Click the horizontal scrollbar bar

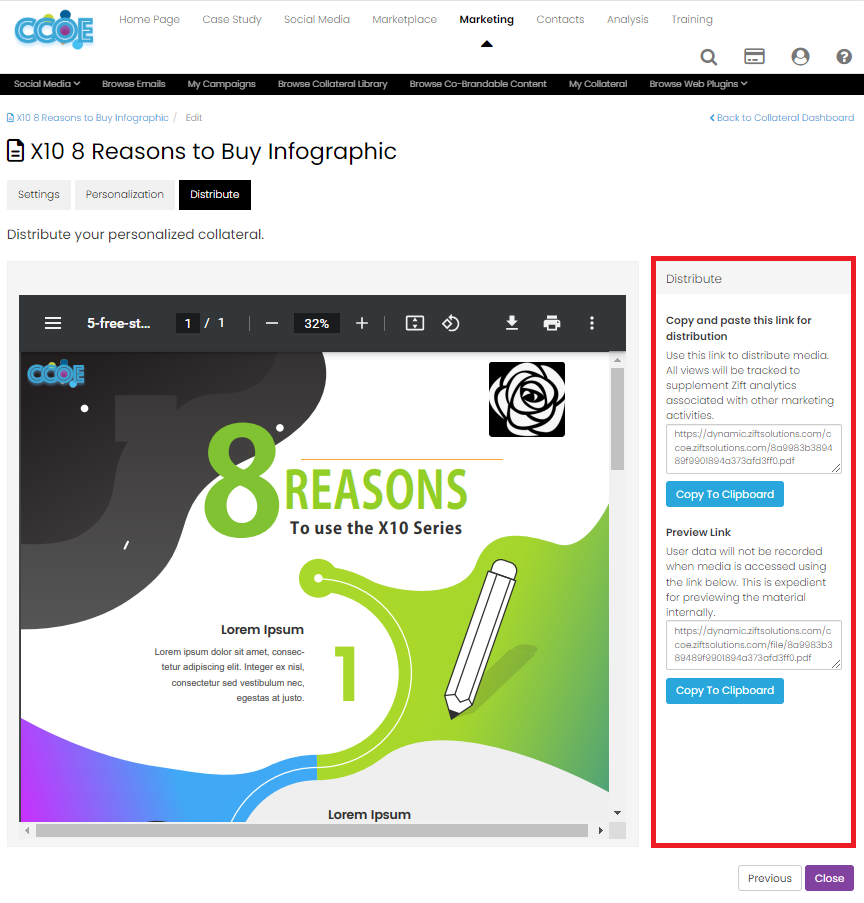pos(312,830)
